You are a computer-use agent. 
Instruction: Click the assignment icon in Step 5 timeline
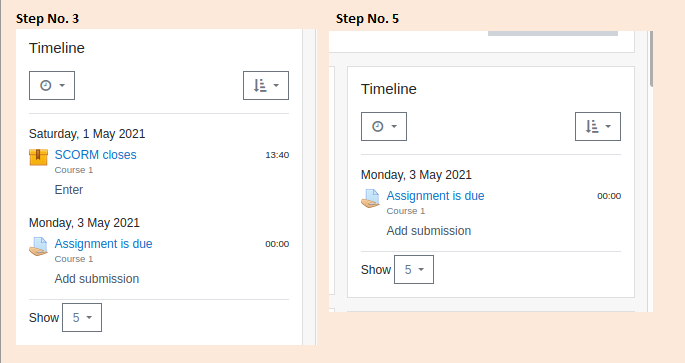point(370,198)
